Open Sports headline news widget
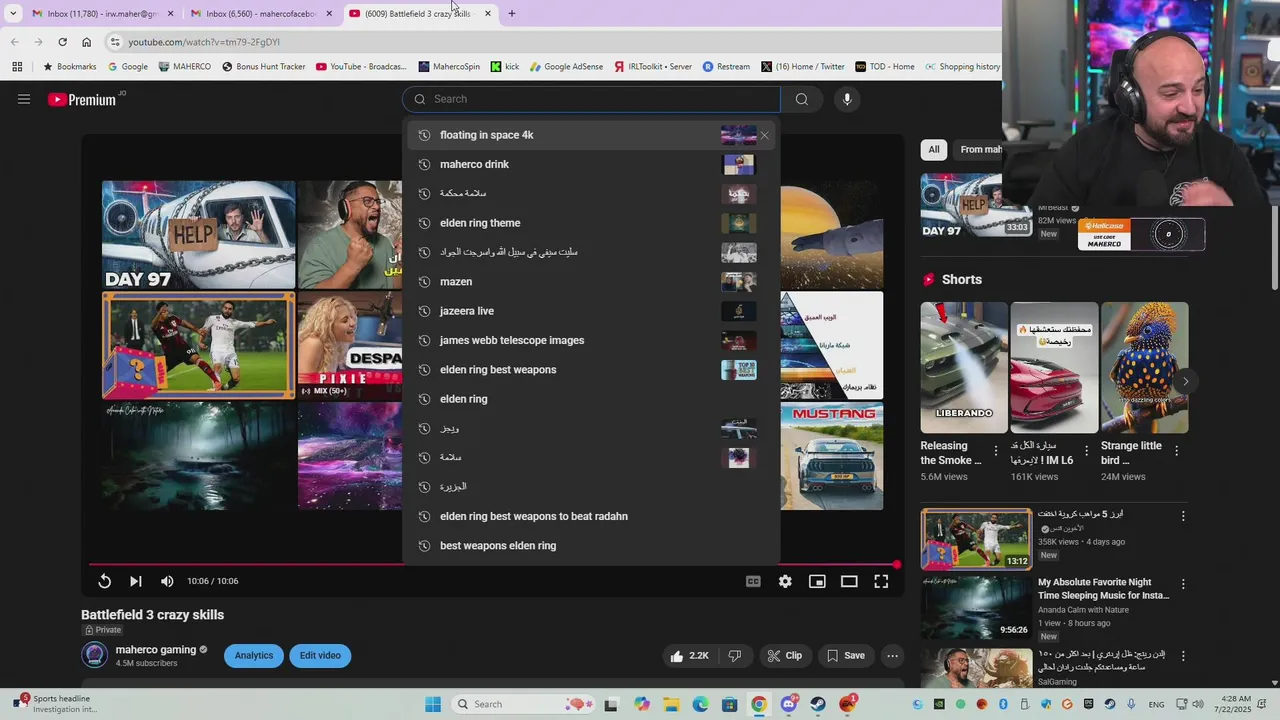Screen dimensions: 1280x720 (x=57, y=704)
